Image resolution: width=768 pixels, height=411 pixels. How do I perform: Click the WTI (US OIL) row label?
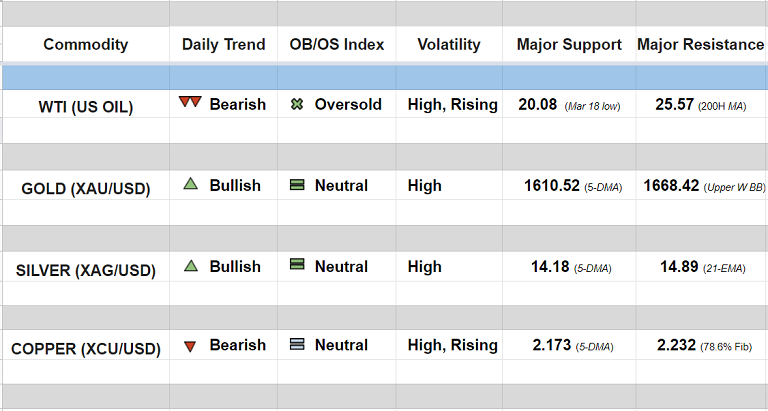coord(86,106)
